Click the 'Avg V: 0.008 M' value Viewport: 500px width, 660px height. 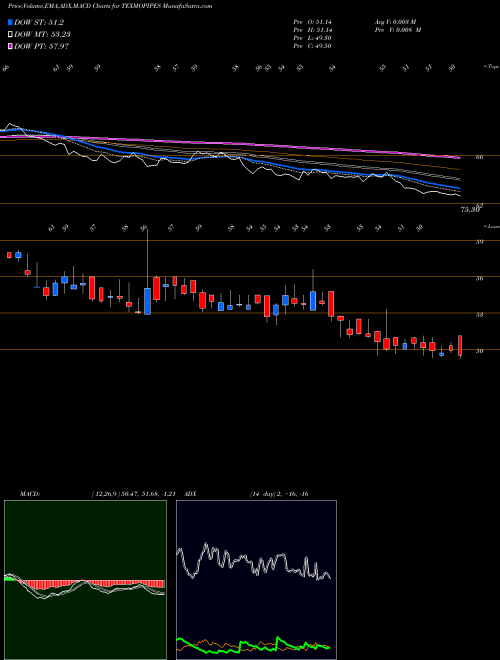point(395,22)
